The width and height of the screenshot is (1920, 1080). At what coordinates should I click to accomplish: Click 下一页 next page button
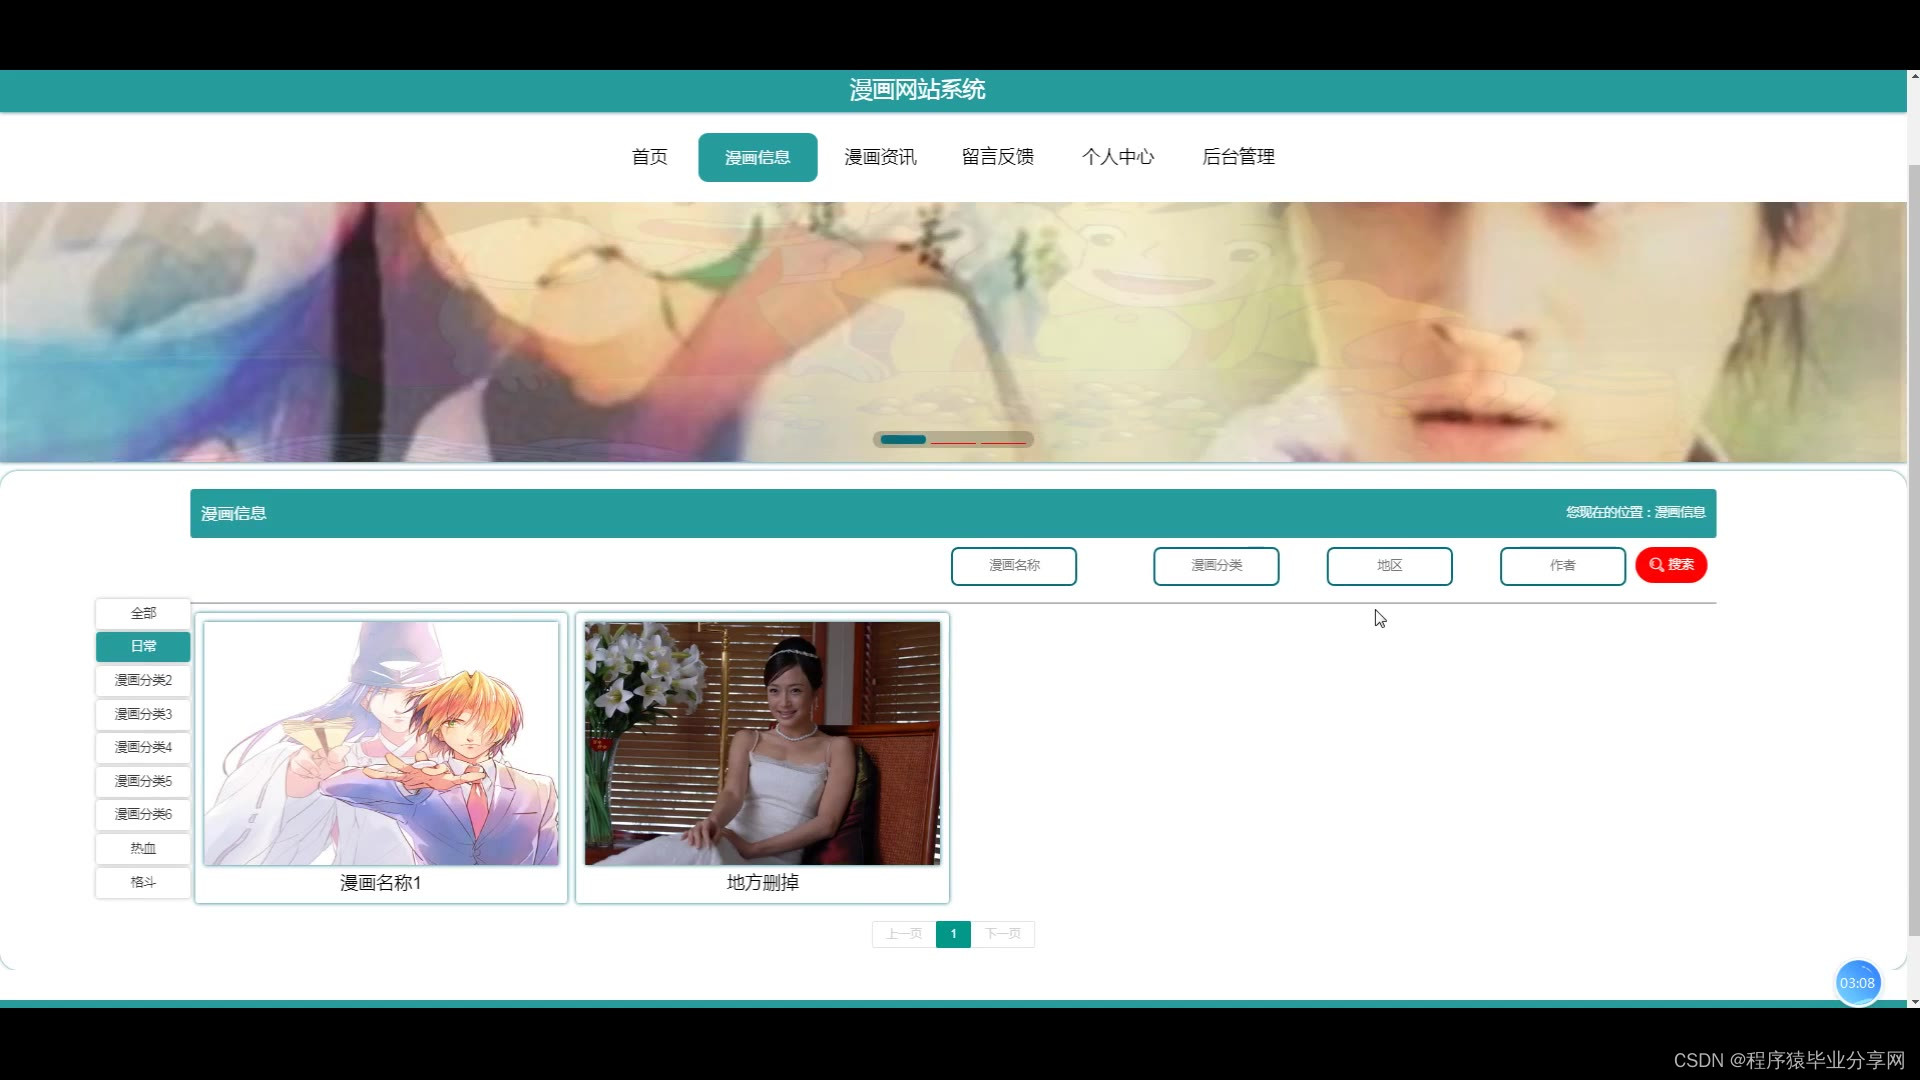point(1002,934)
